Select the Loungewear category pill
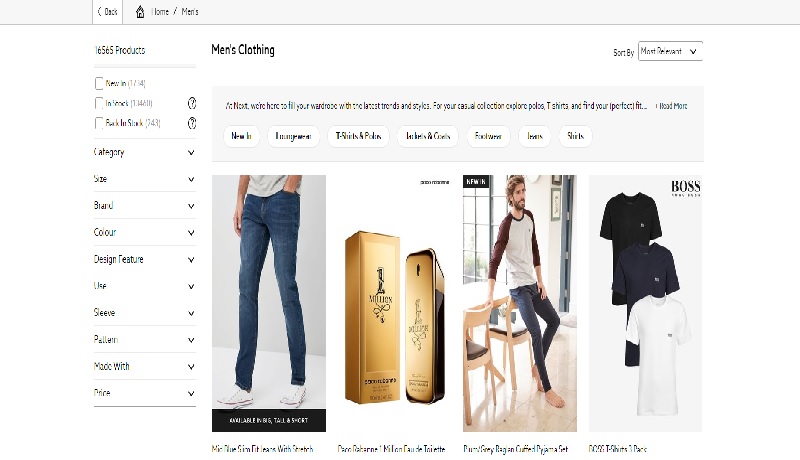800x460 pixels. [293, 136]
